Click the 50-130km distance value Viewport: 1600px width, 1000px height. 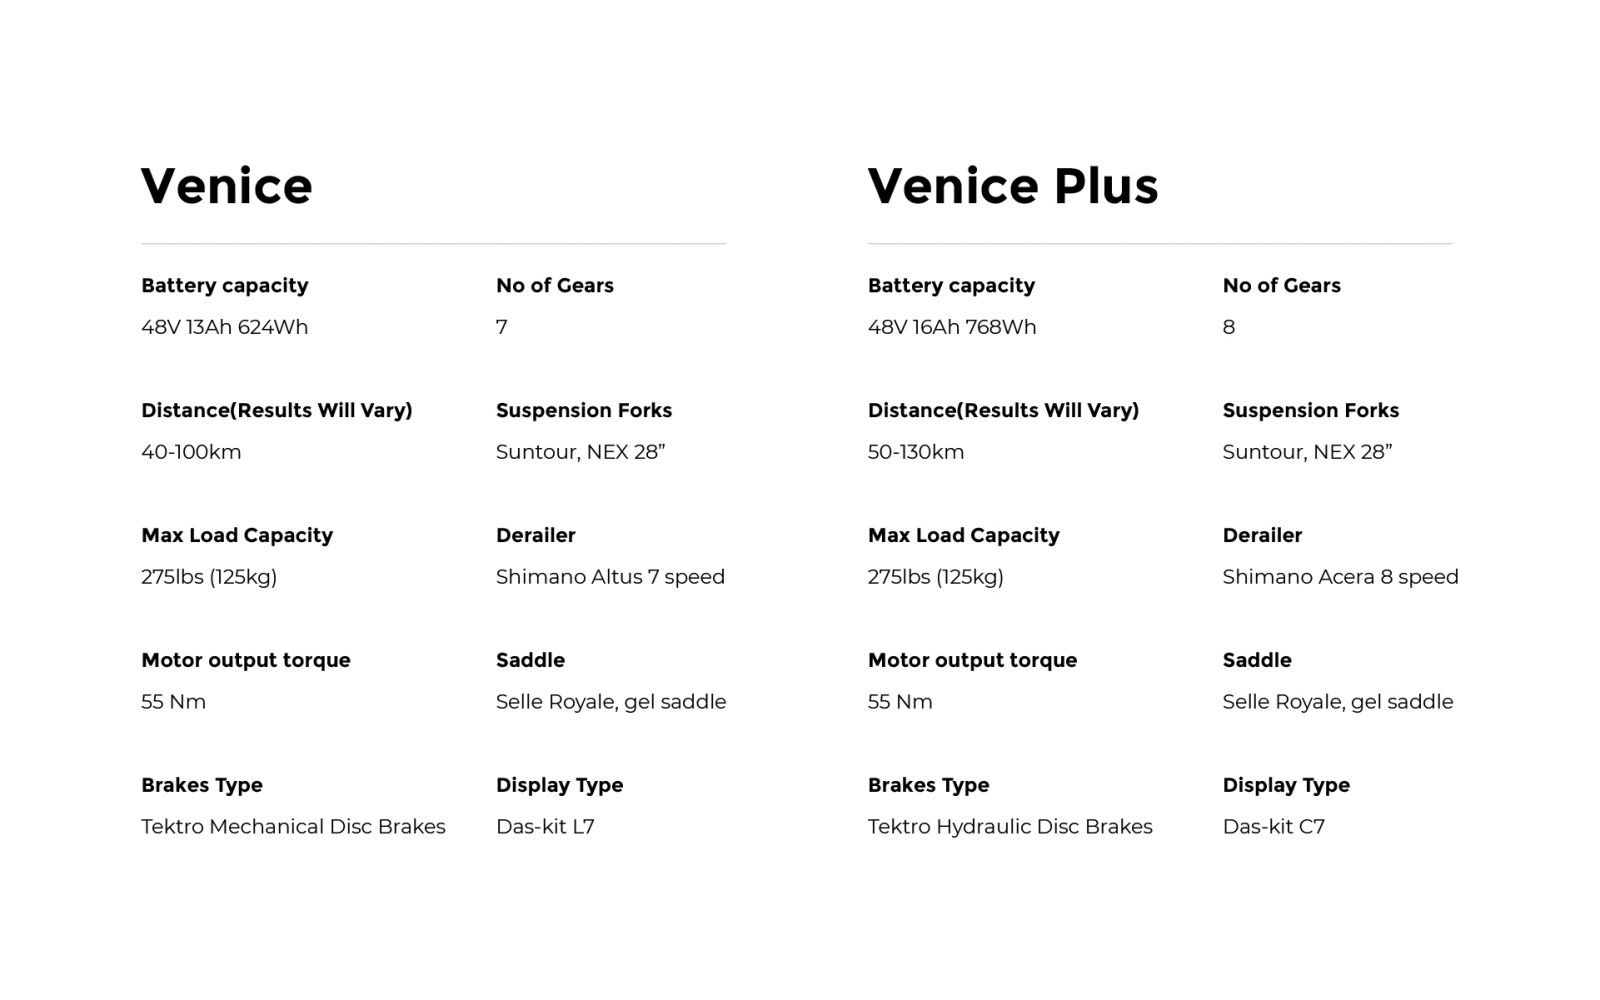pyautogui.click(x=915, y=452)
